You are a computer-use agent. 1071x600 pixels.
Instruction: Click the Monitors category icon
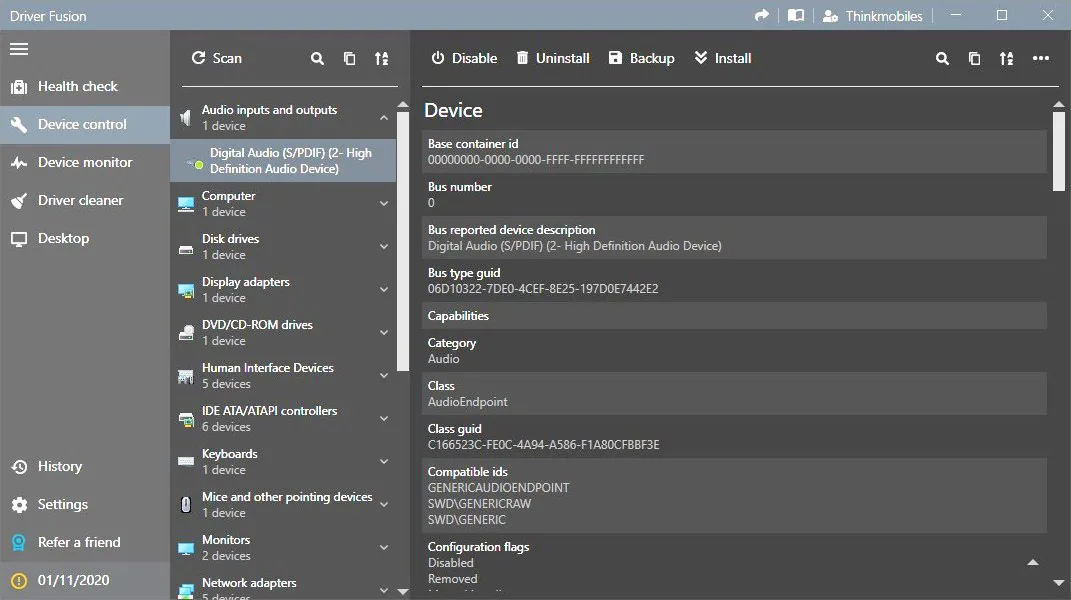pos(186,548)
